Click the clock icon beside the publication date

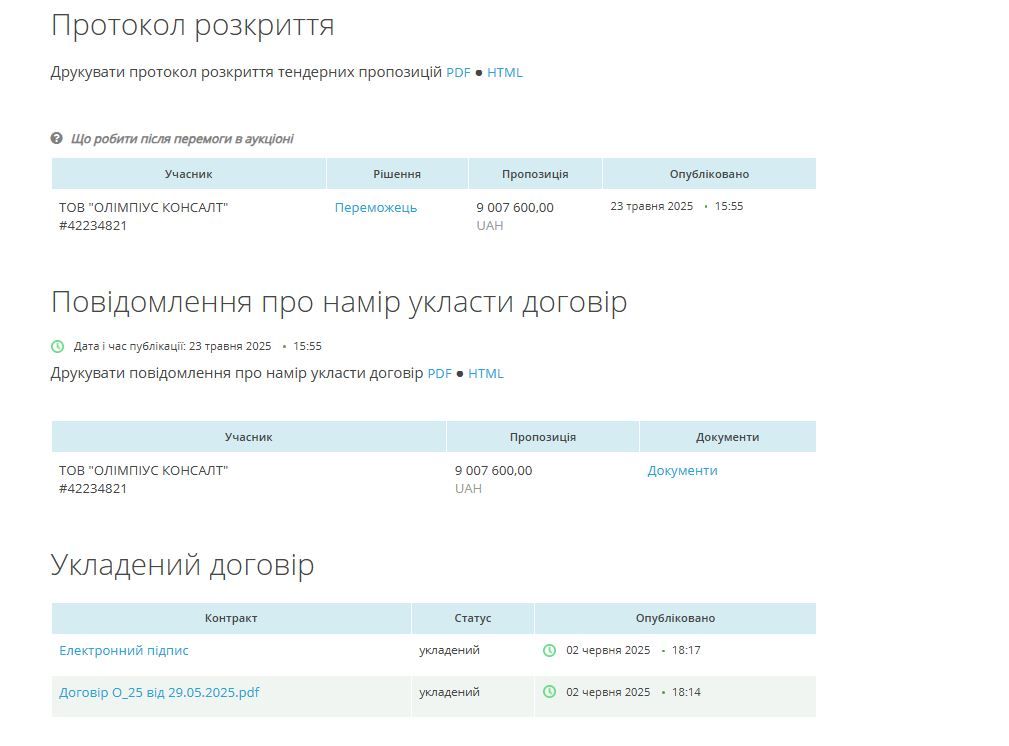pos(58,345)
